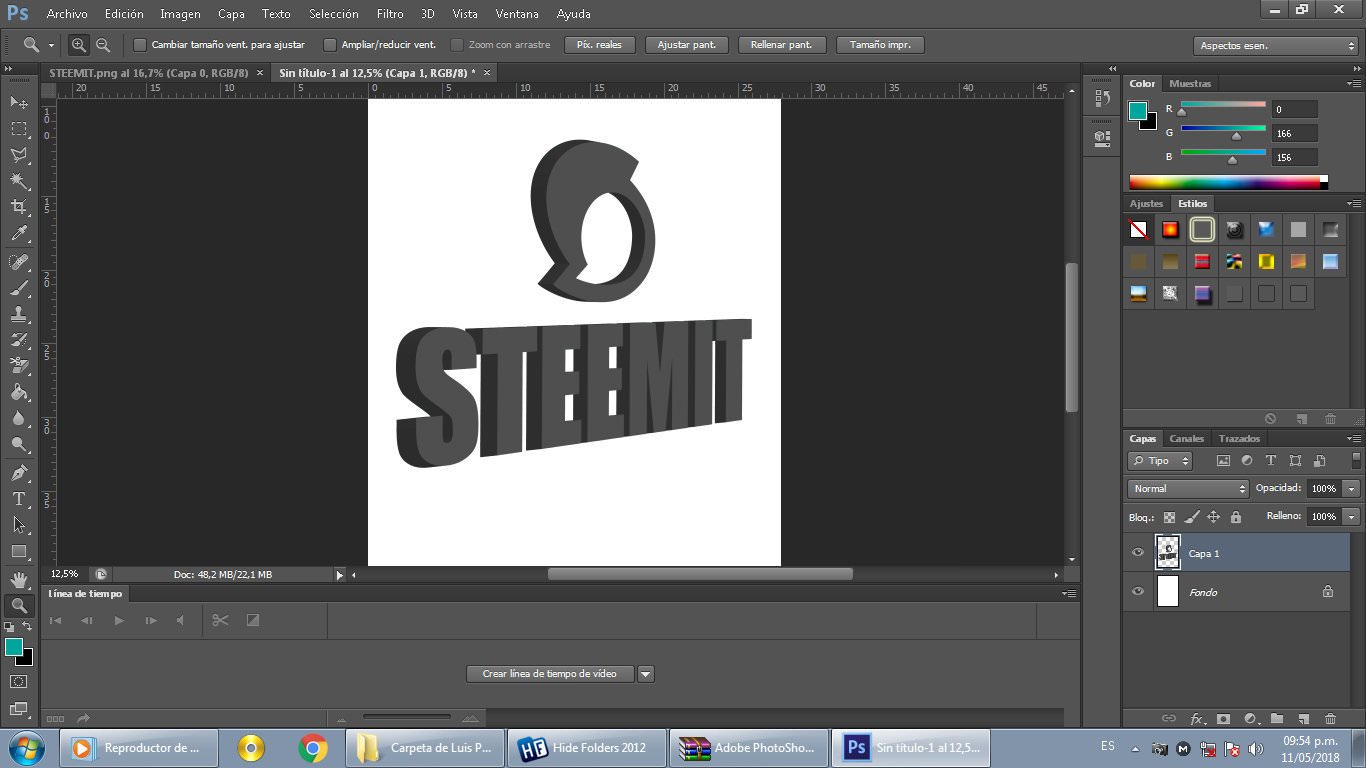The height and width of the screenshot is (768, 1366).
Task: Select the History Brush tool
Action: coord(19,340)
